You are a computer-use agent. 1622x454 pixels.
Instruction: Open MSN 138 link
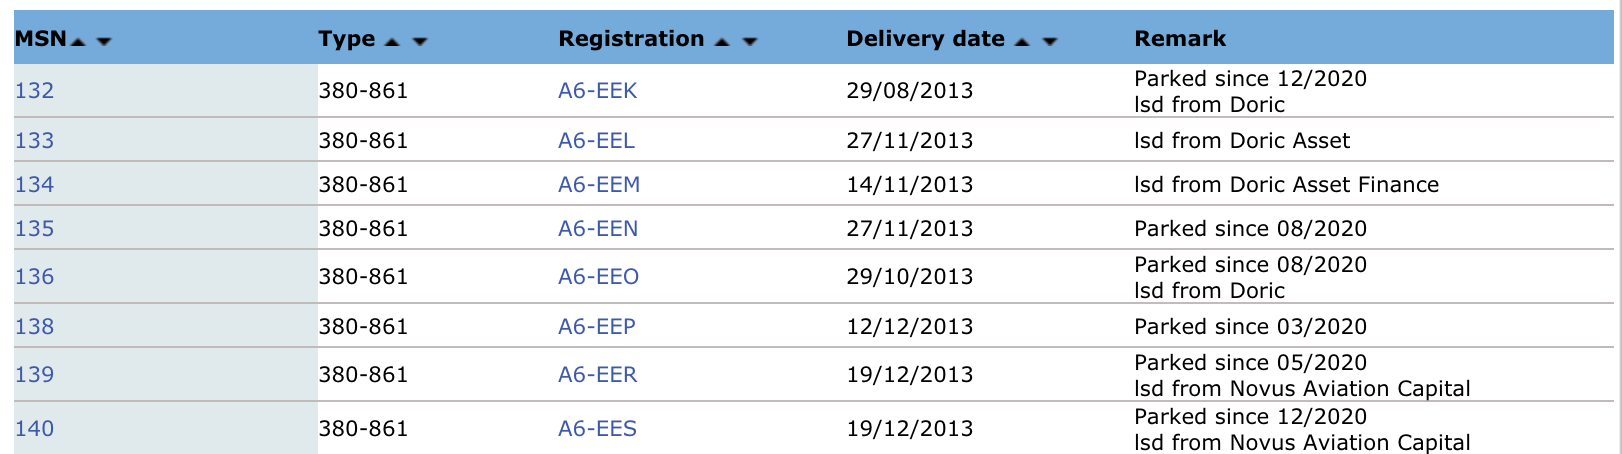(x=34, y=327)
